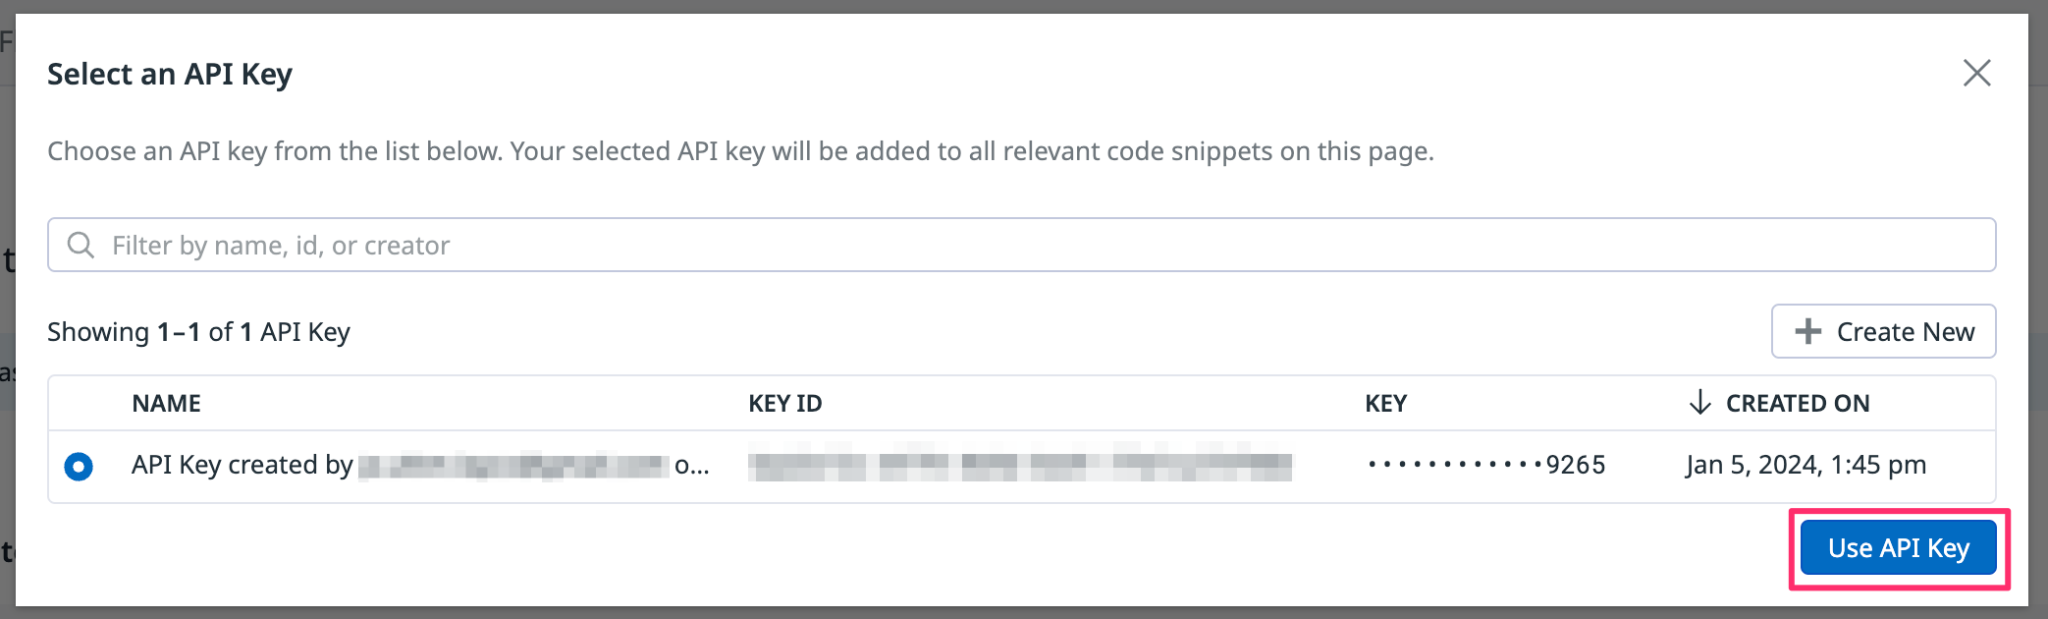Close the Select an API Key dialog

(1976, 73)
